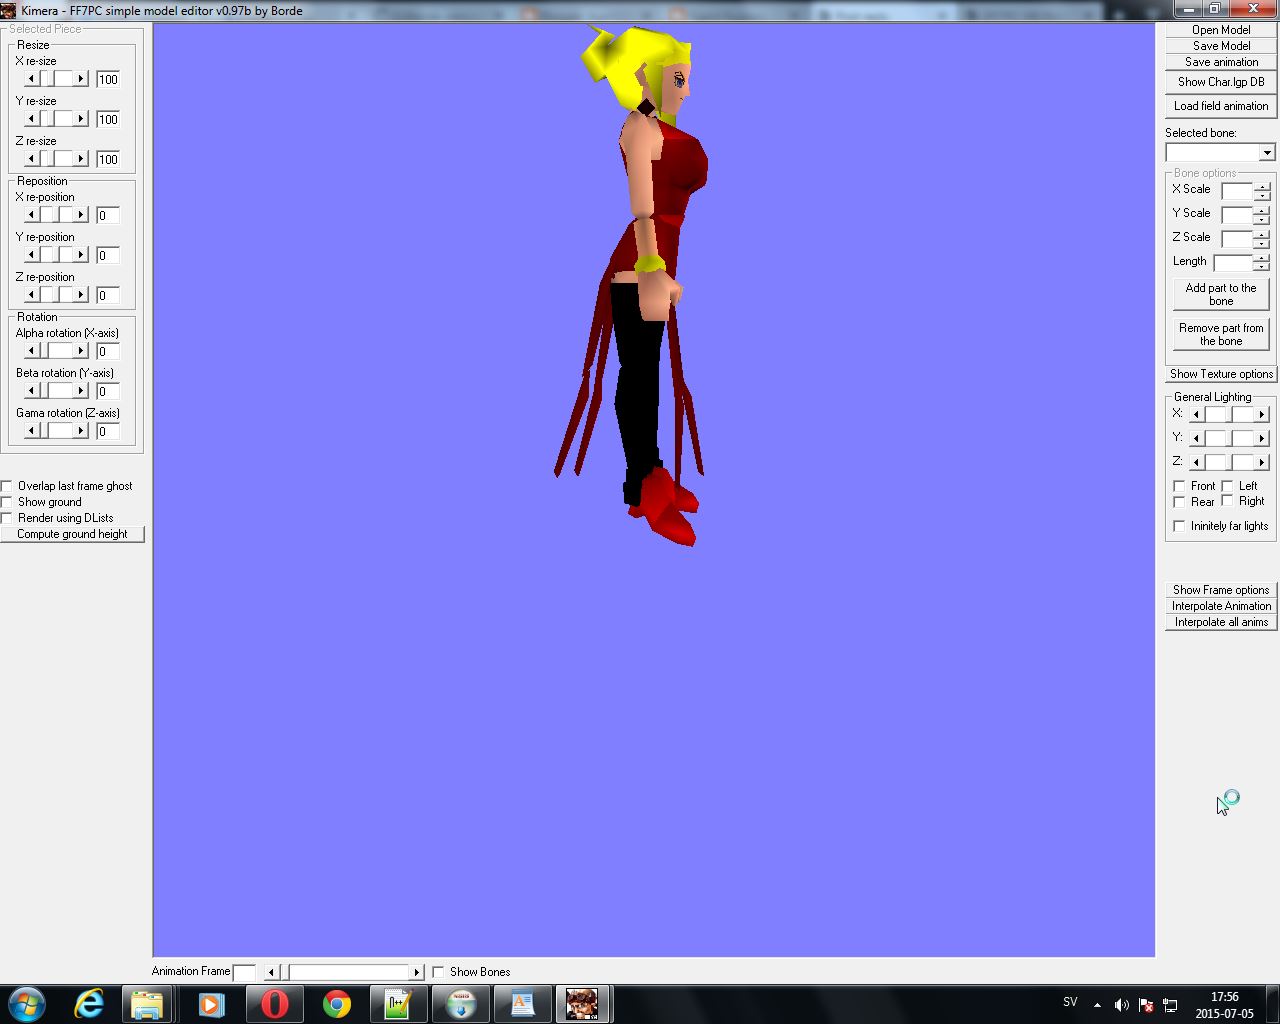Click the X Scale down stepper
This screenshot has height=1024, width=1280.
(1262, 195)
